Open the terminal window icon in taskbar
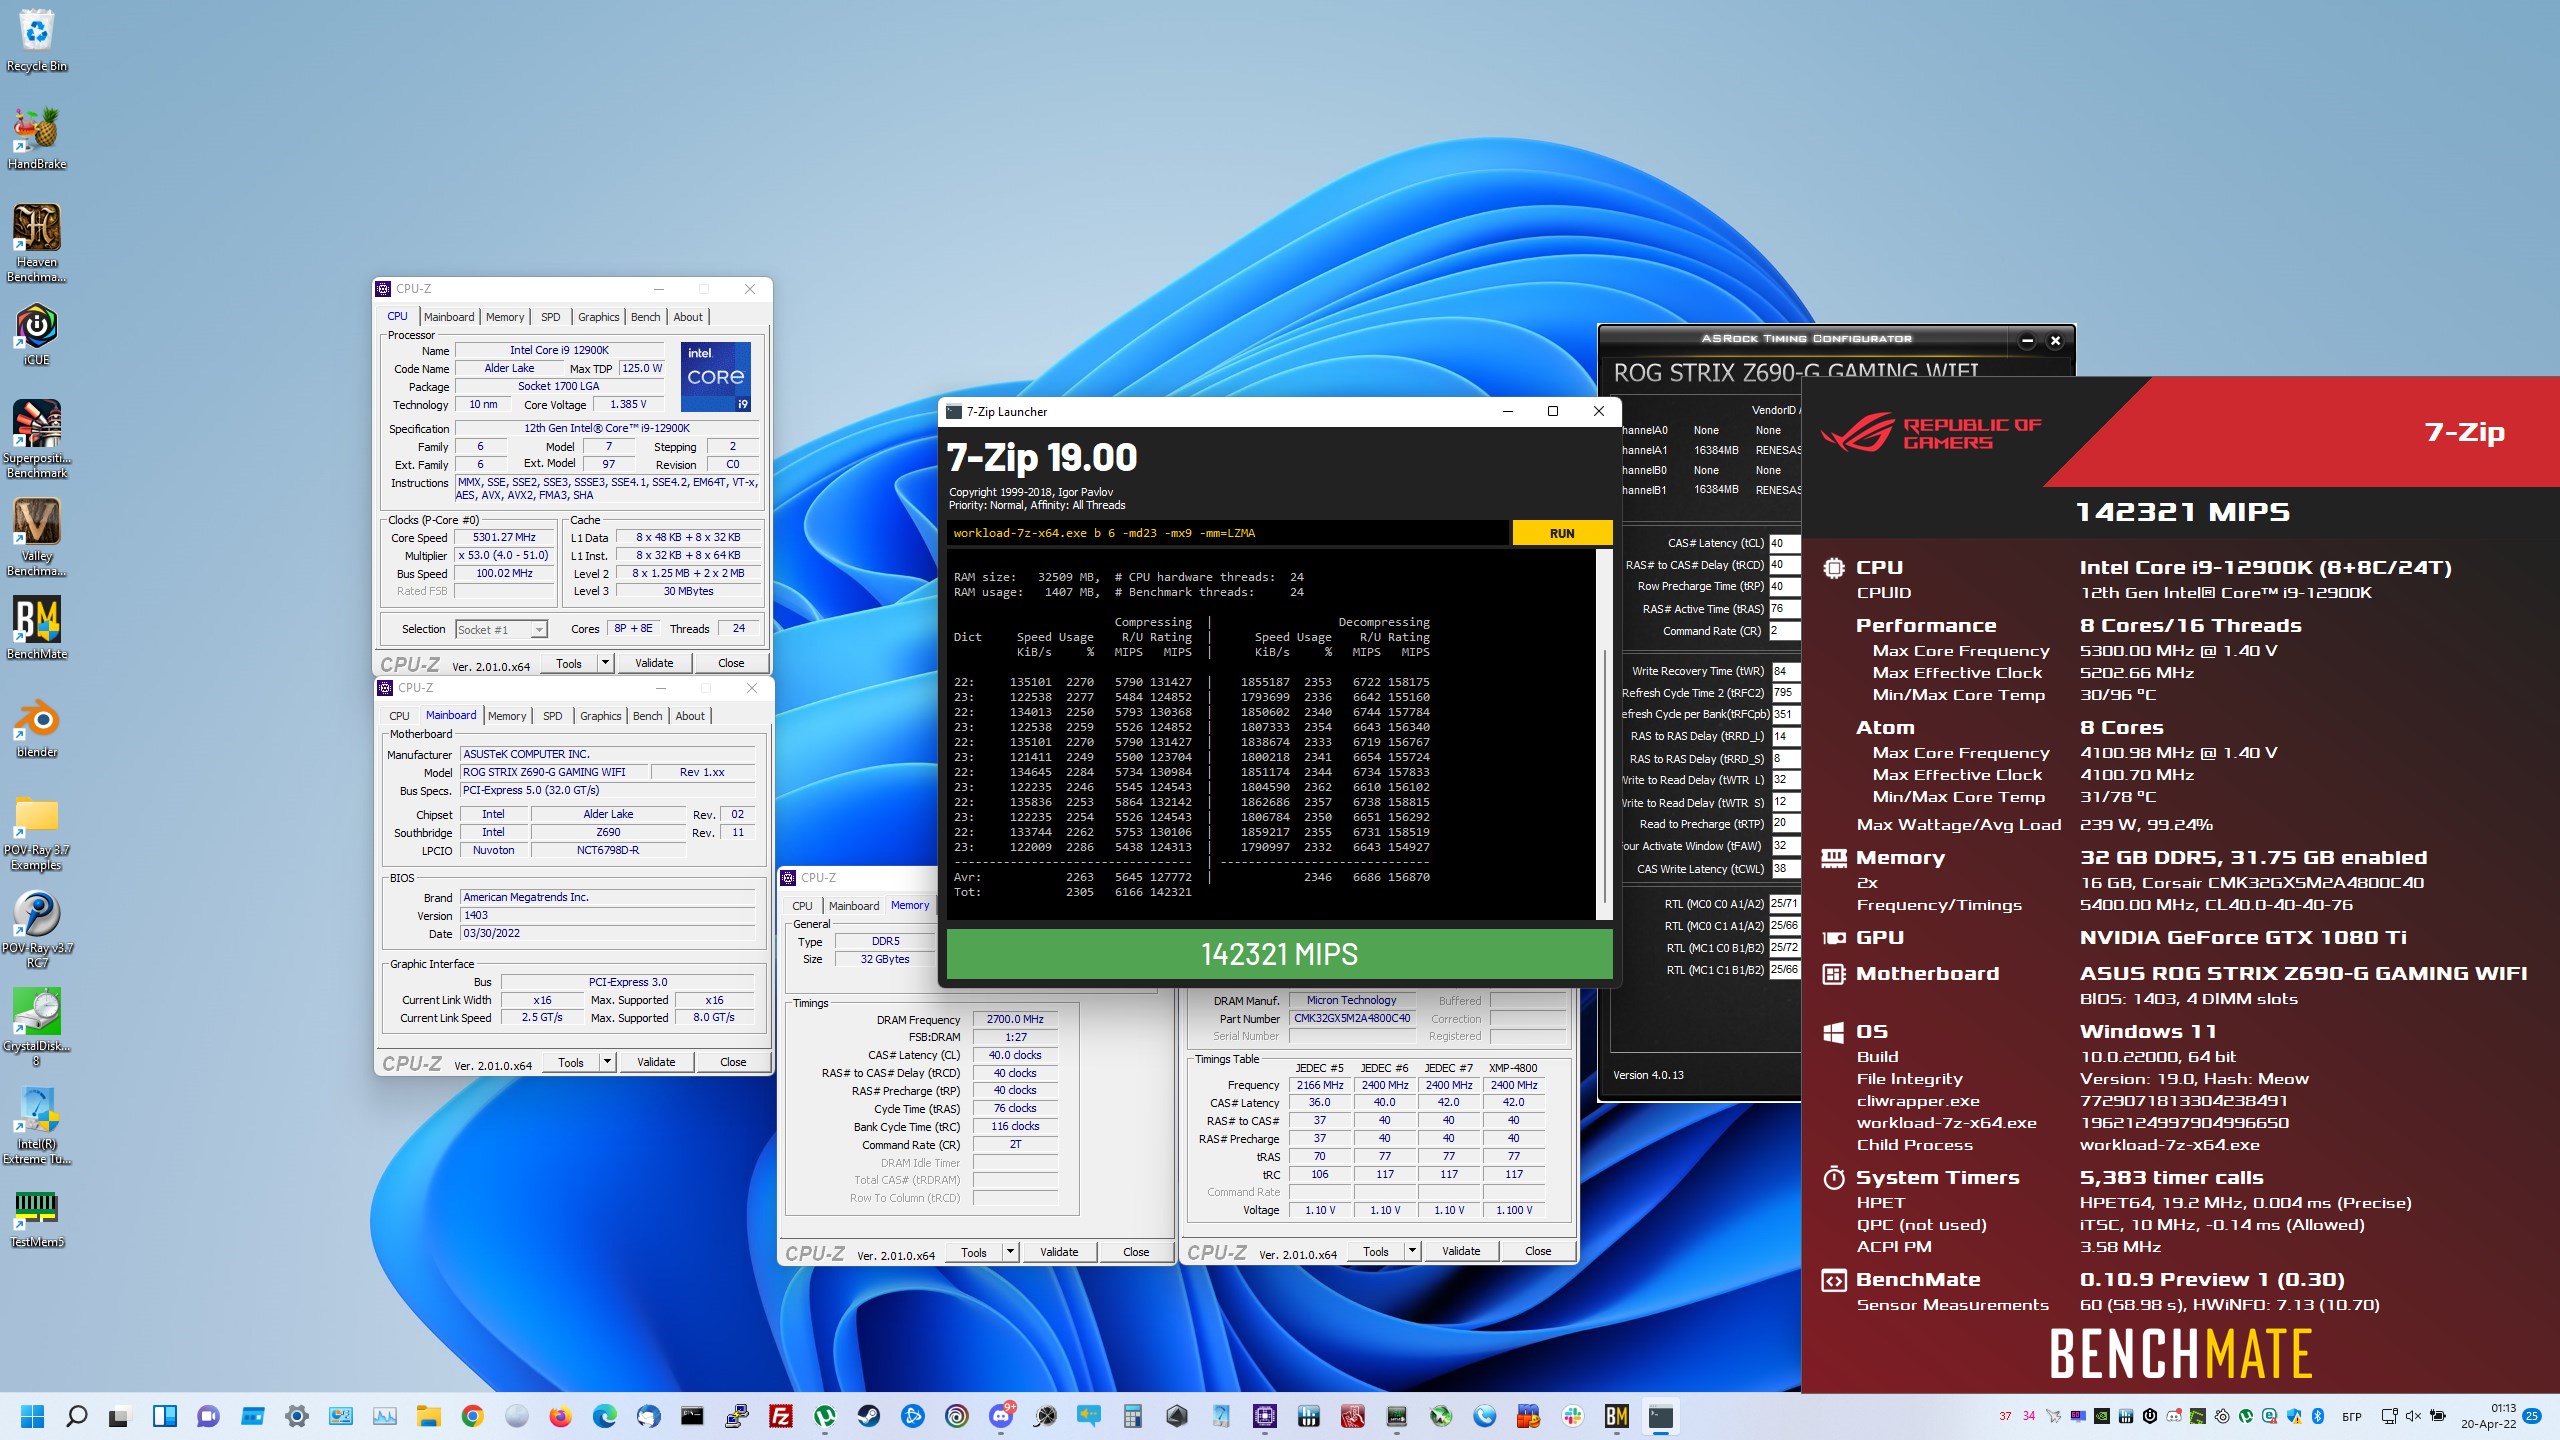Image resolution: width=2560 pixels, height=1440 pixels. point(1661,1416)
